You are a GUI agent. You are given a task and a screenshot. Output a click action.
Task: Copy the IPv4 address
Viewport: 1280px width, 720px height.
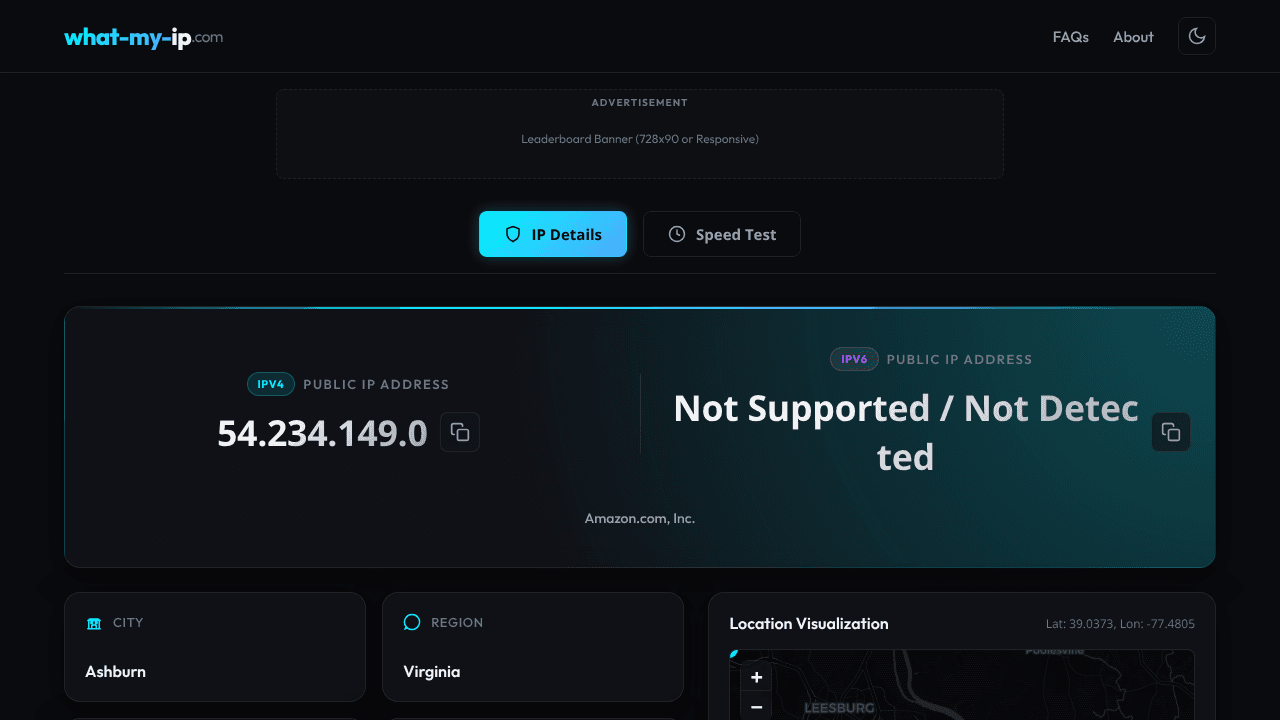(x=460, y=432)
